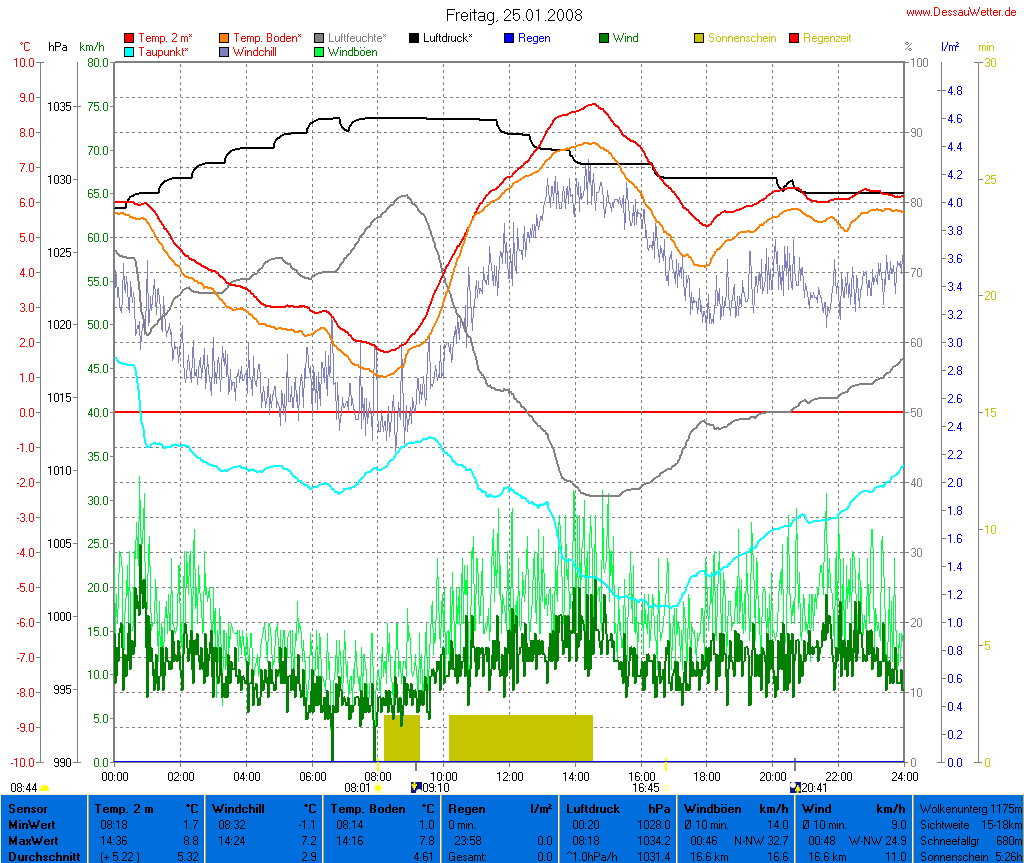Image resolution: width=1024 pixels, height=863 pixels.
Task: Click the blue Regen legend square
Action: tap(509, 38)
